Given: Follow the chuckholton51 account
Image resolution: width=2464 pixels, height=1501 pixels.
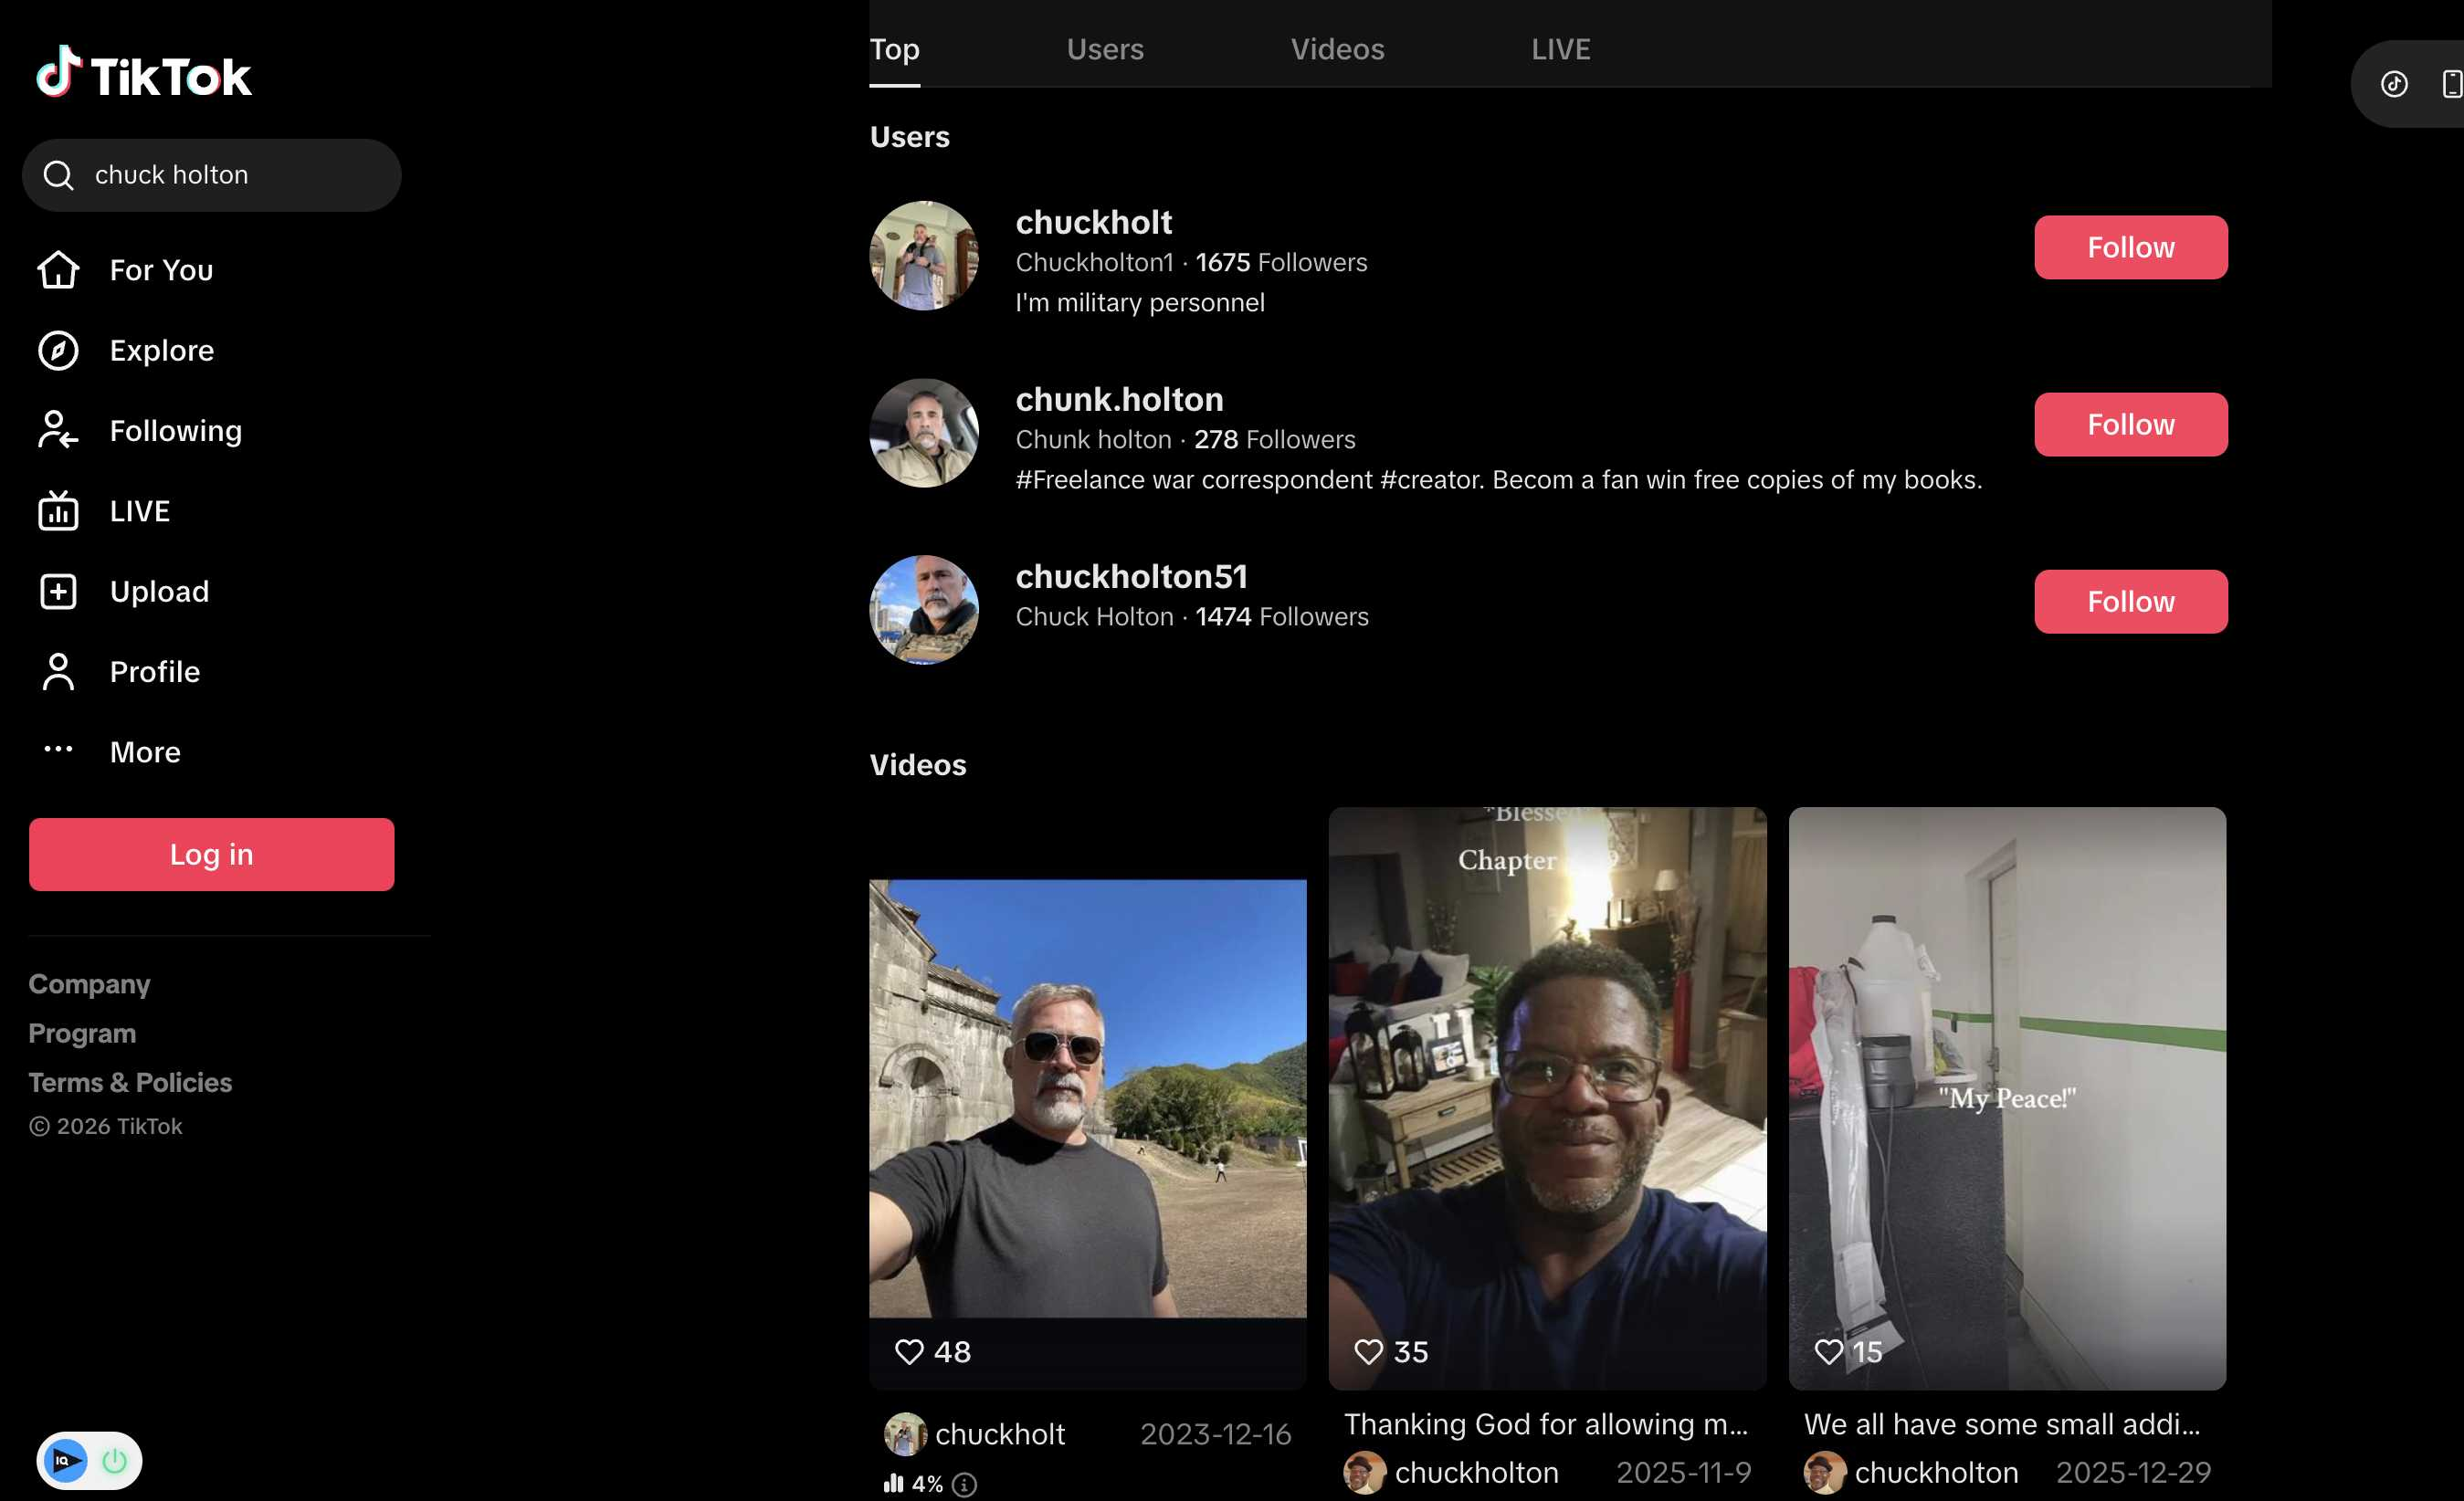Looking at the screenshot, I should coord(2130,601).
